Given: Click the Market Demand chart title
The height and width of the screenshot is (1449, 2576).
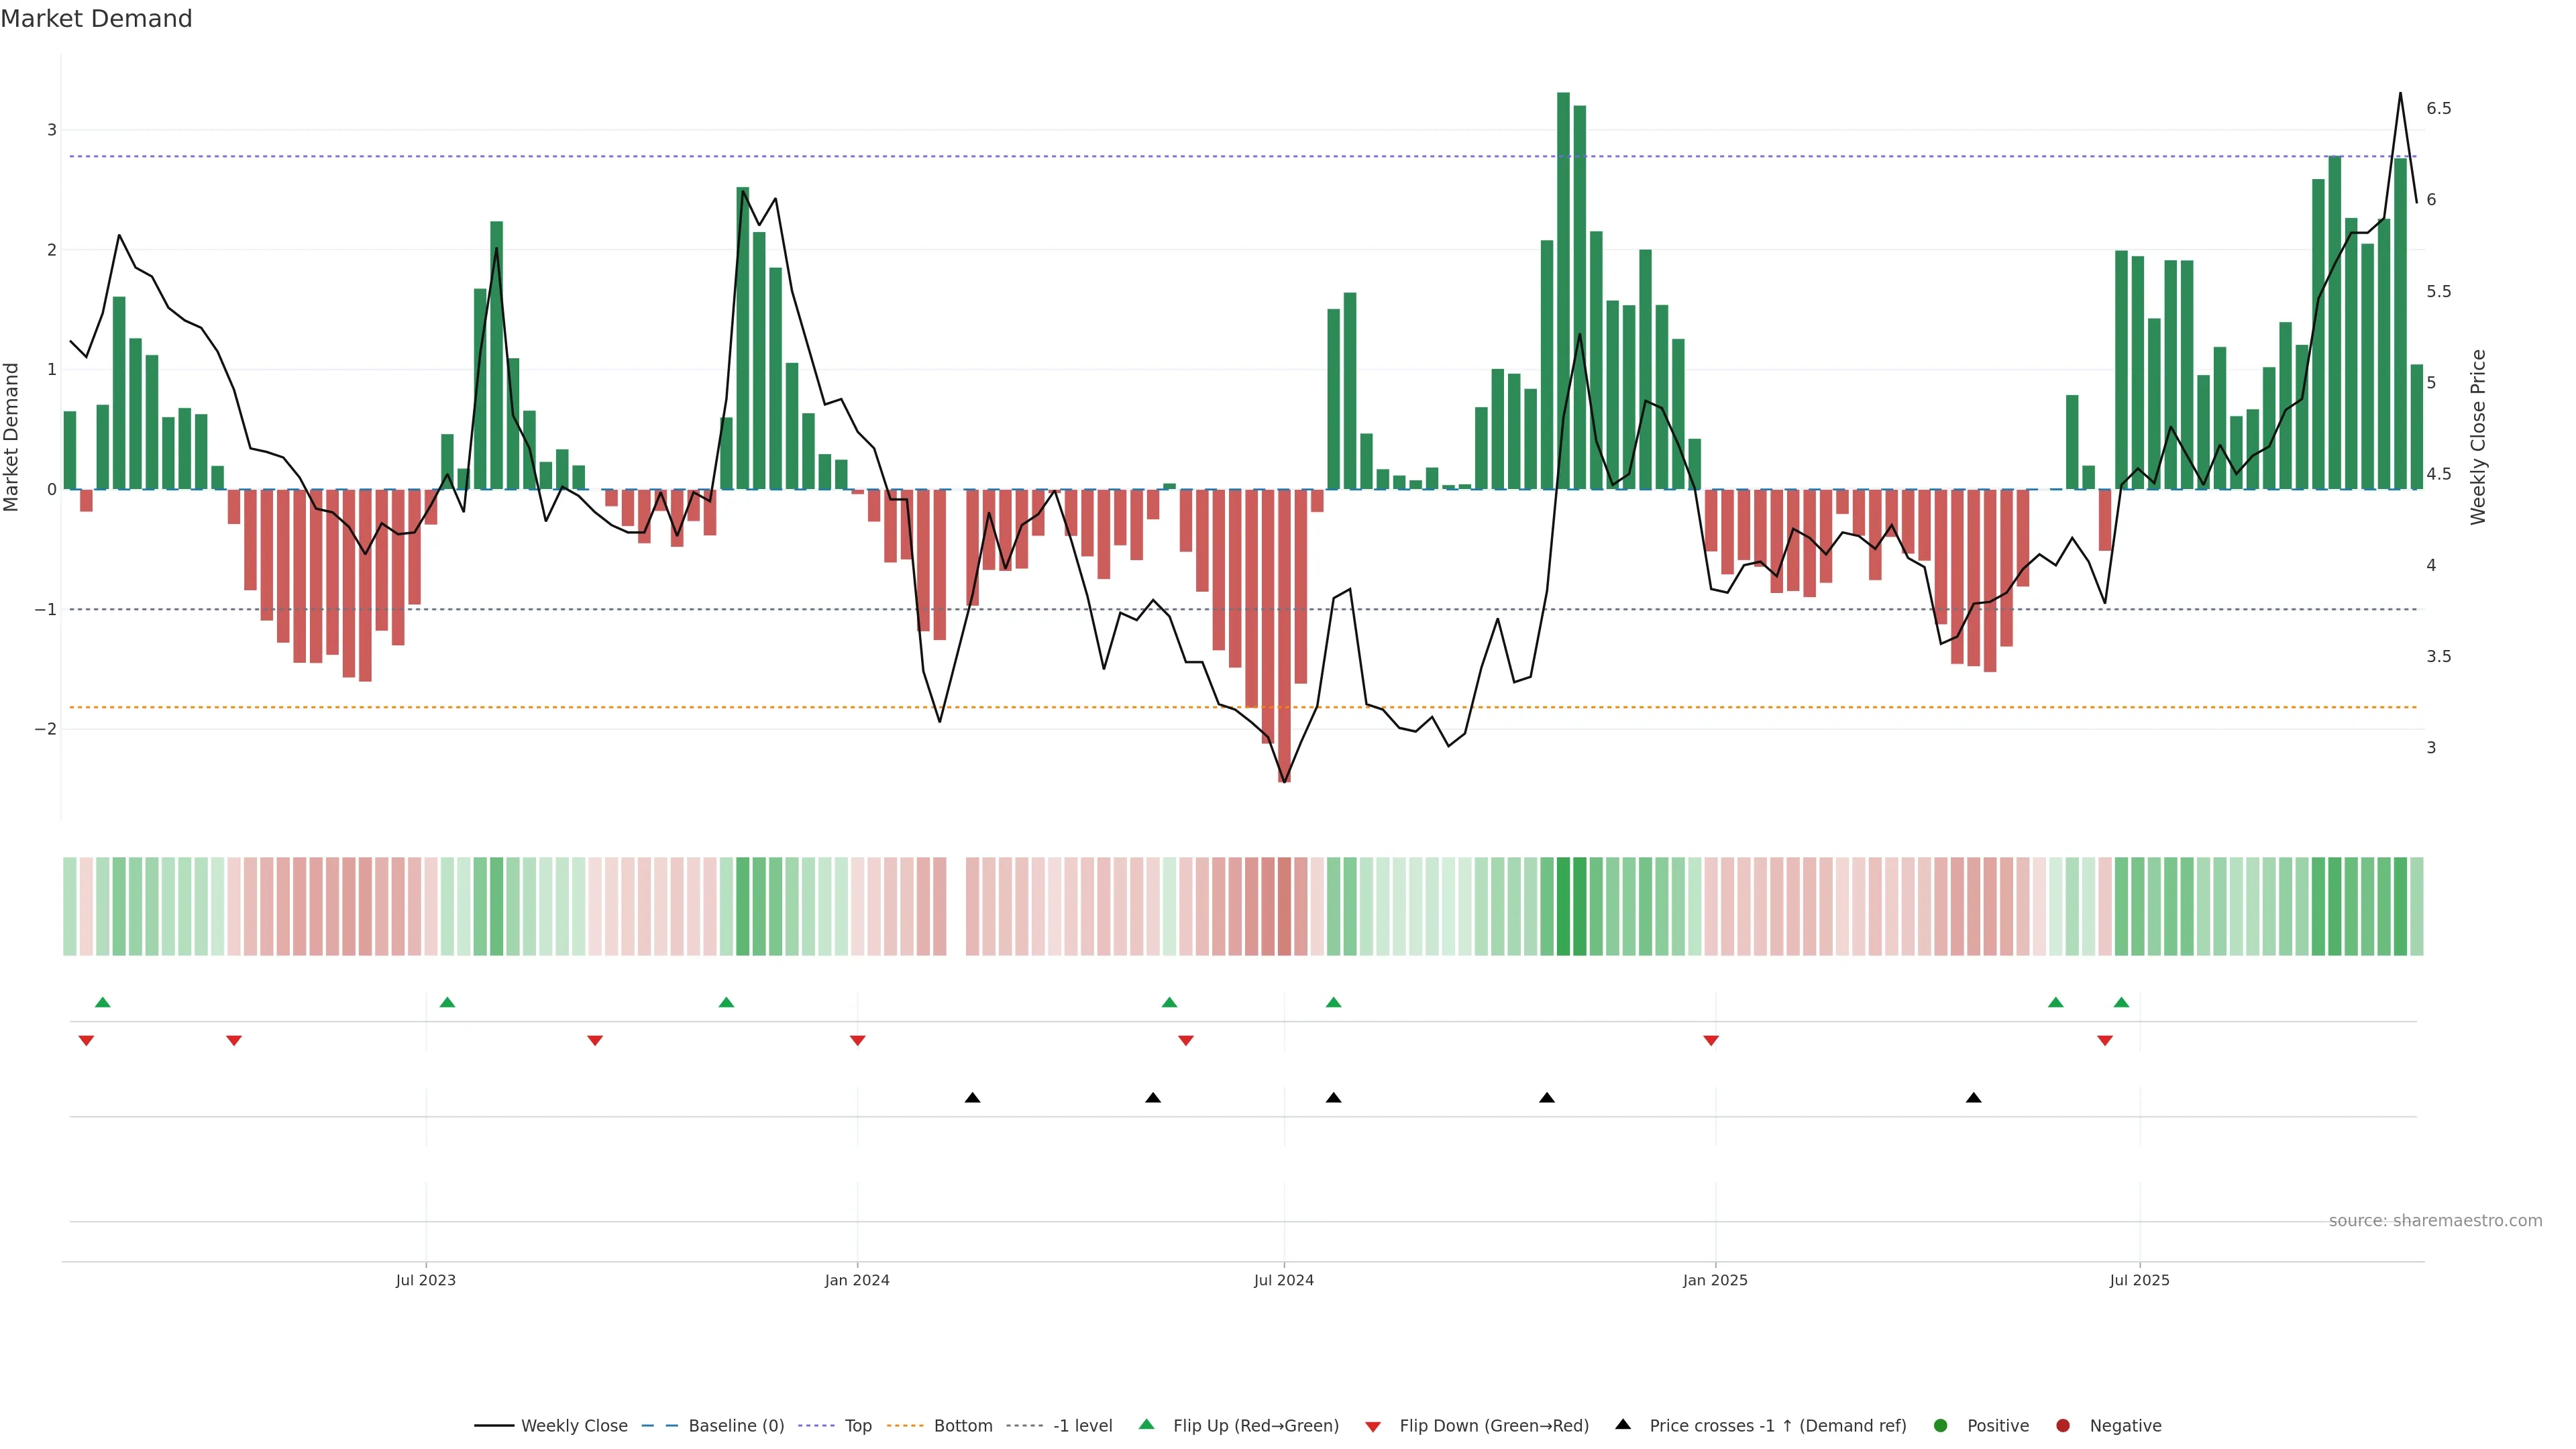Looking at the screenshot, I should (96, 19).
